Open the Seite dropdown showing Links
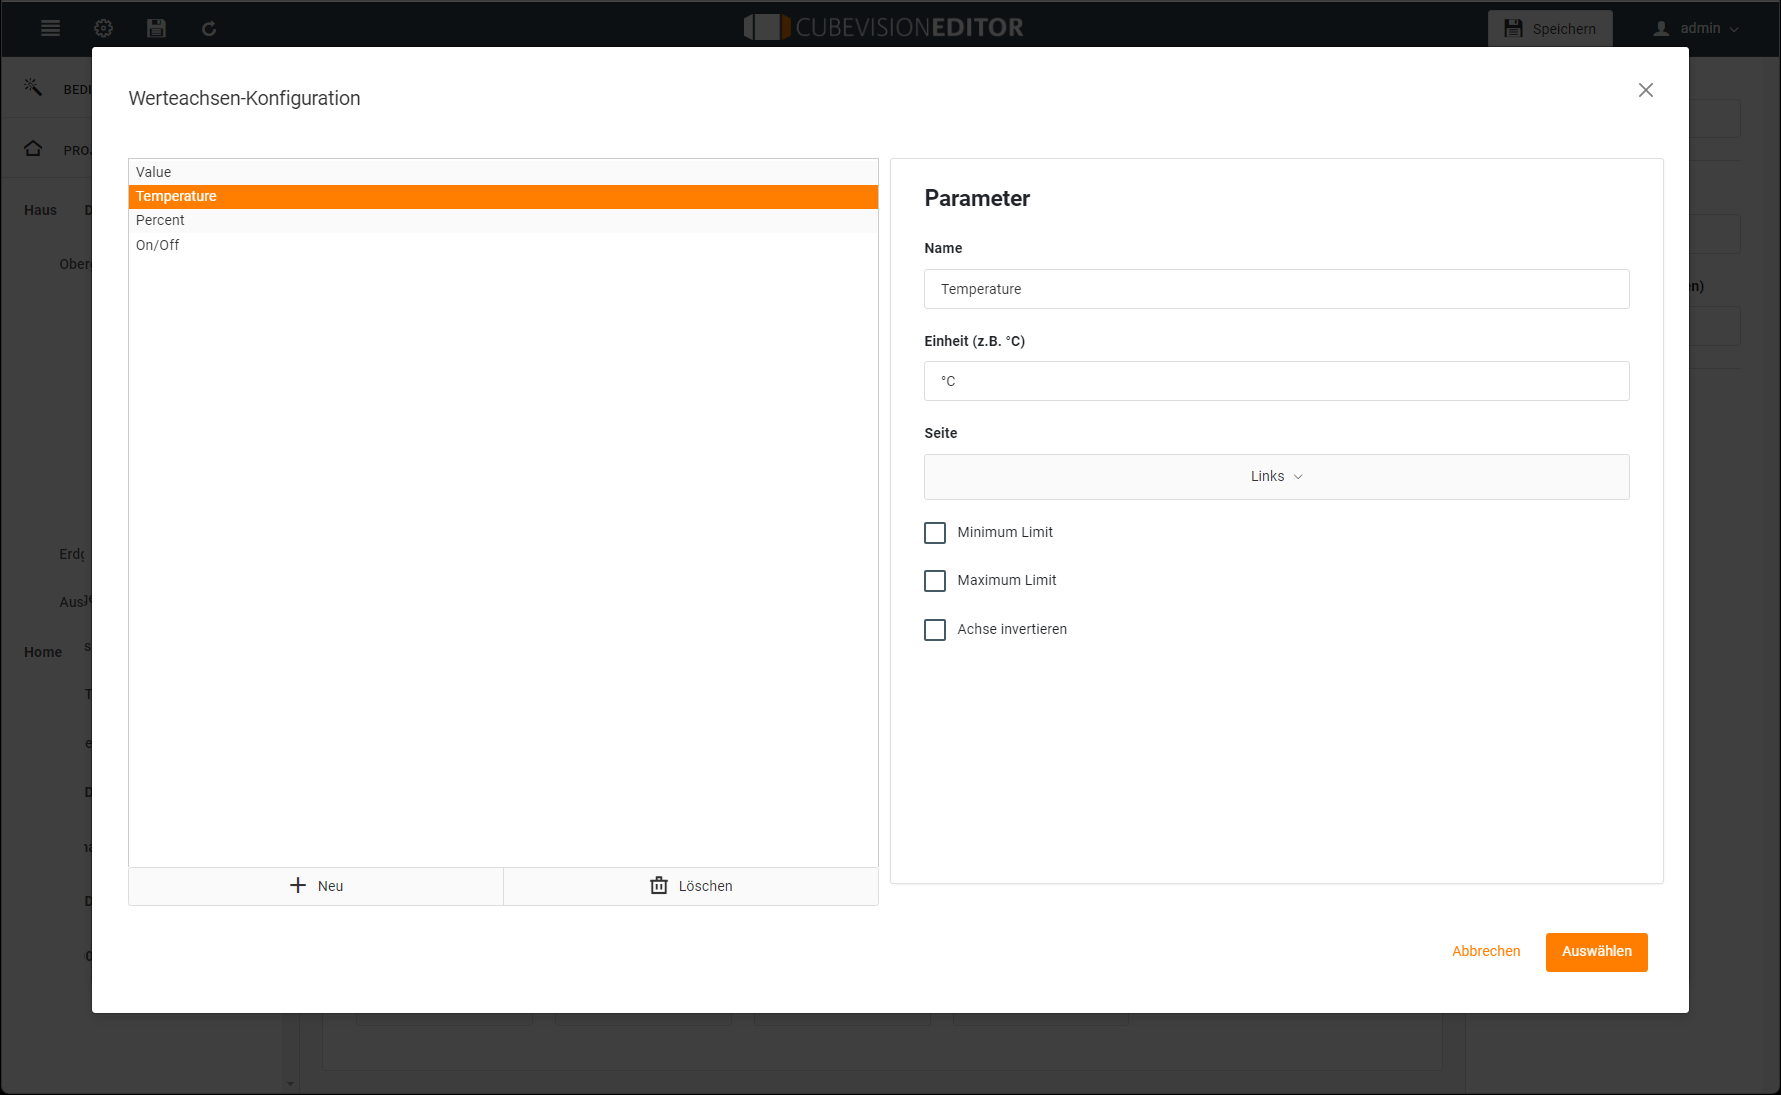Viewport: 1781px width, 1095px height. coord(1276,477)
